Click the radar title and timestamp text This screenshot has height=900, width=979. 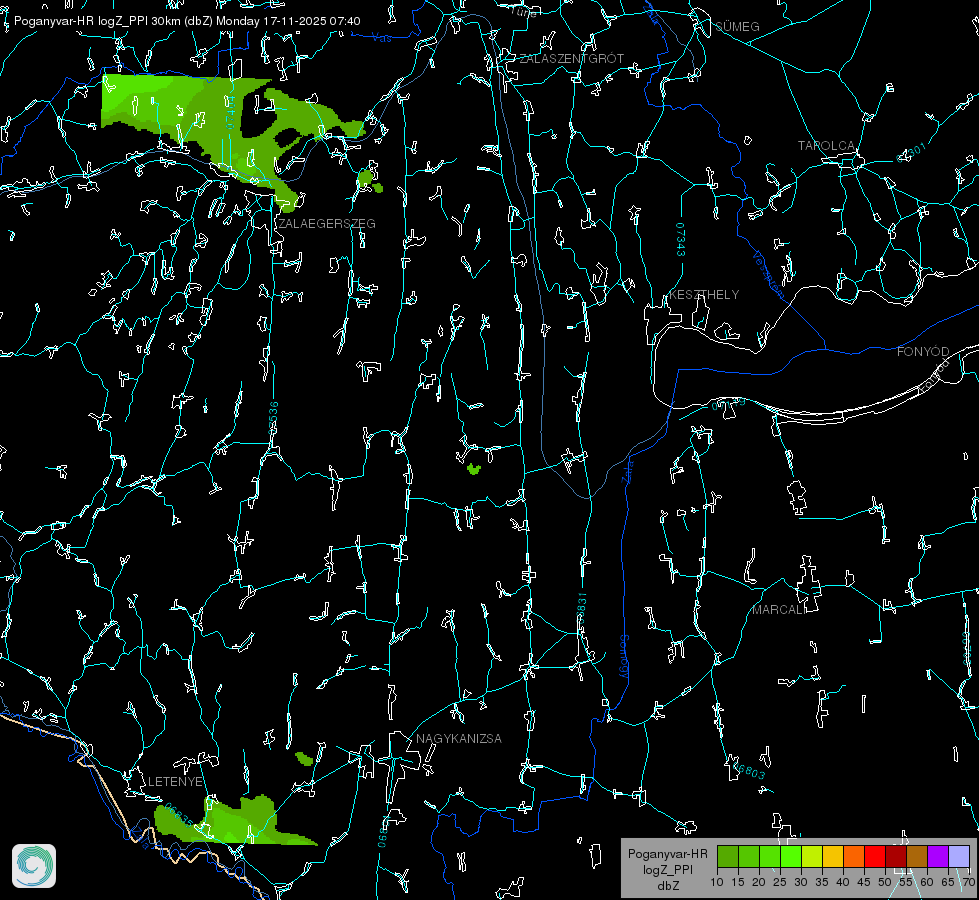[x=187, y=21]
